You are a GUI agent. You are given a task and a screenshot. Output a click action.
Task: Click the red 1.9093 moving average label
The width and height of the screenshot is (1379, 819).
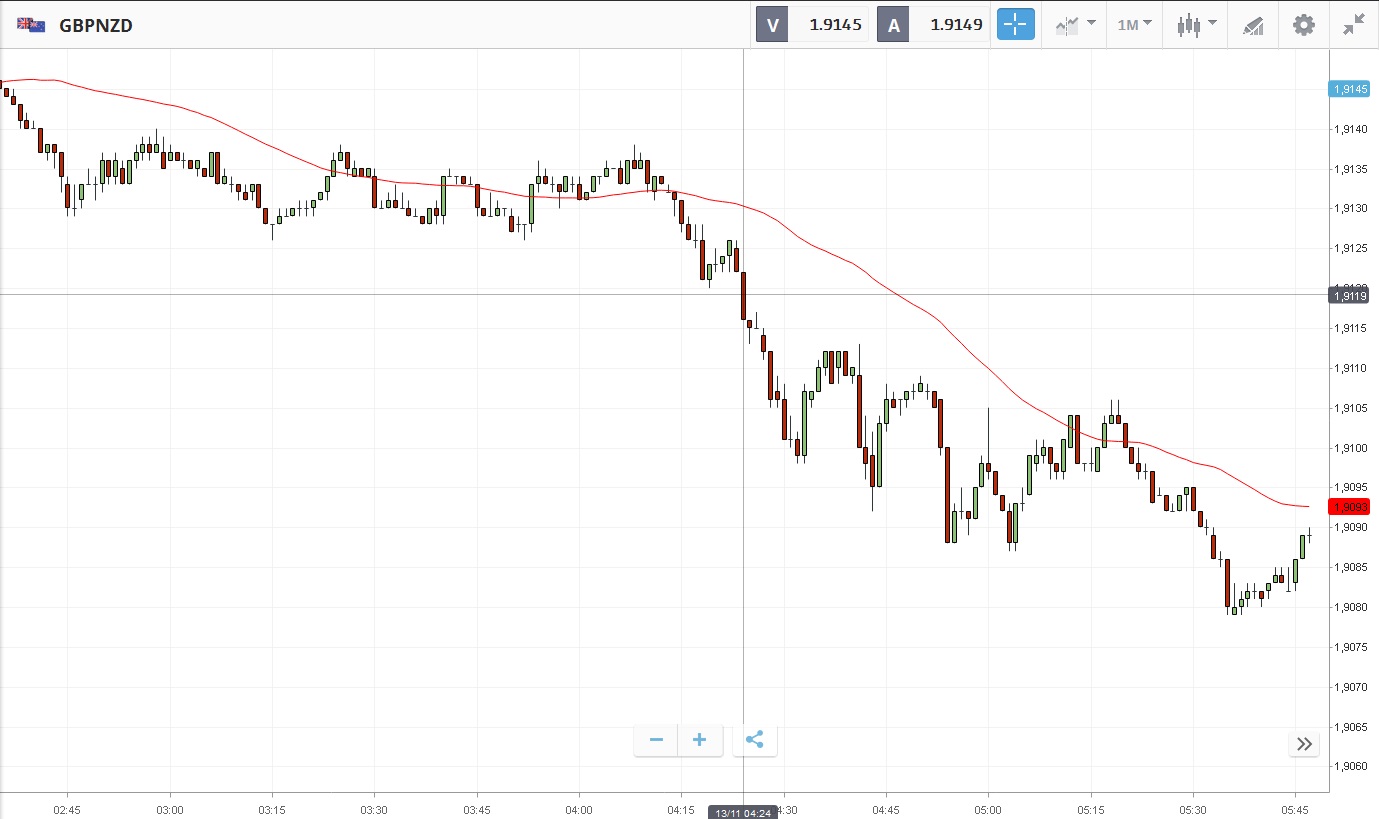[x=1348, y=506]
